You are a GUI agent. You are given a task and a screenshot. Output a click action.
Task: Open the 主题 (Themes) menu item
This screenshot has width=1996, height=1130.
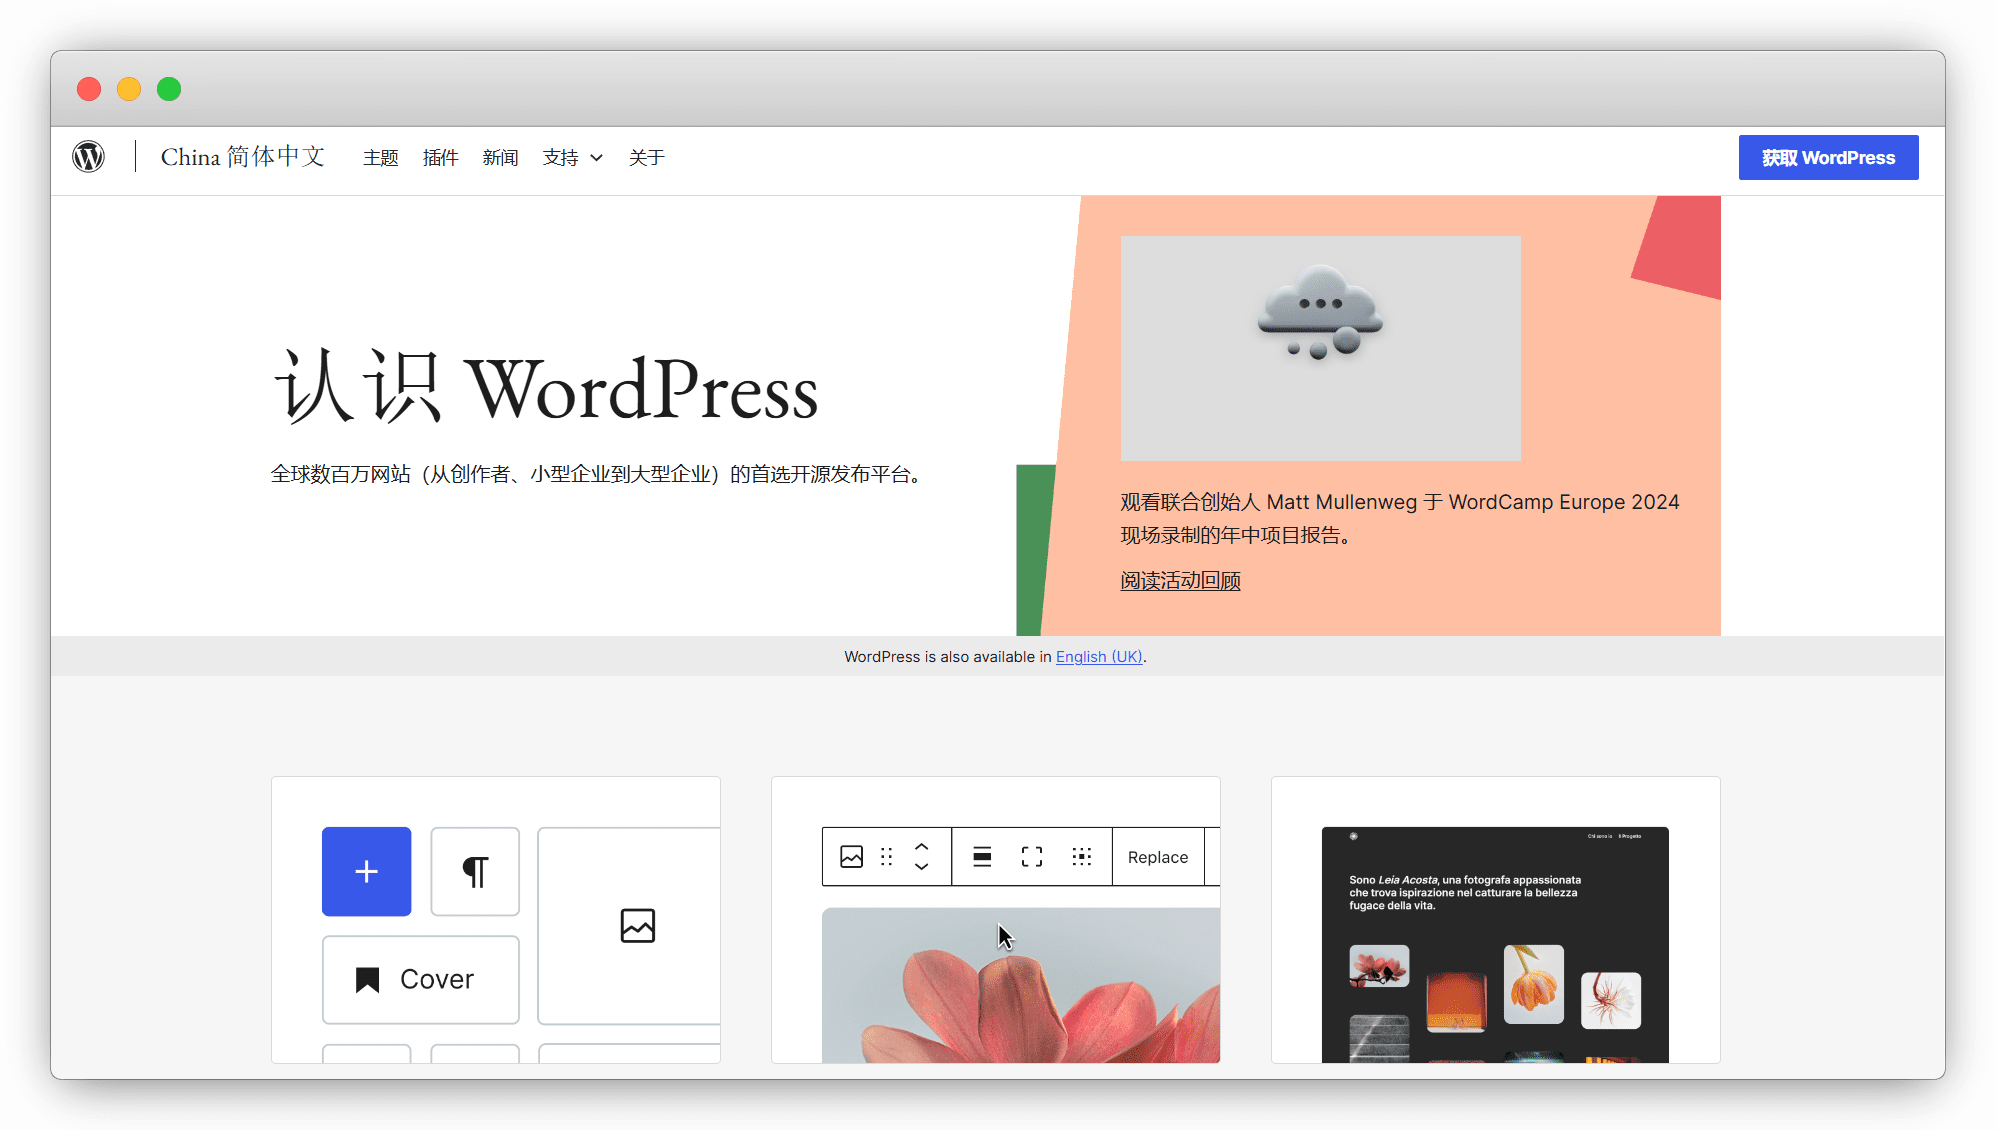[380, 158]
